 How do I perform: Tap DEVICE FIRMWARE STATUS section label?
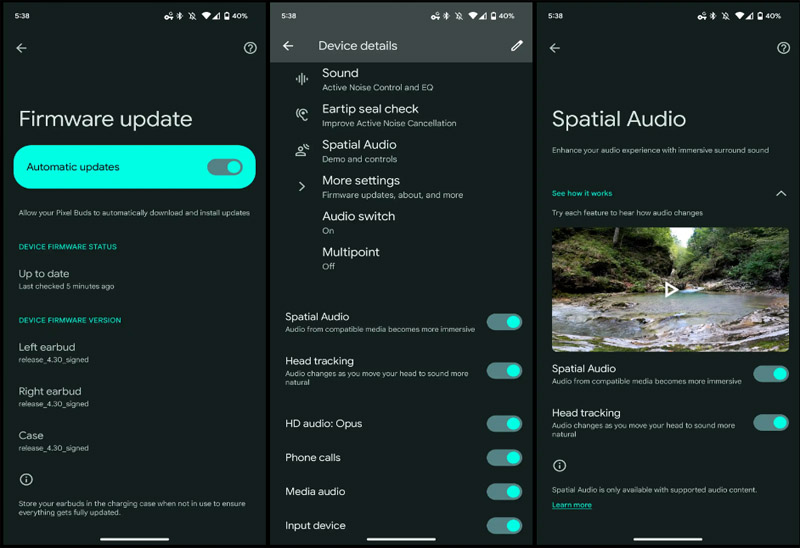(x=67, y=247)
